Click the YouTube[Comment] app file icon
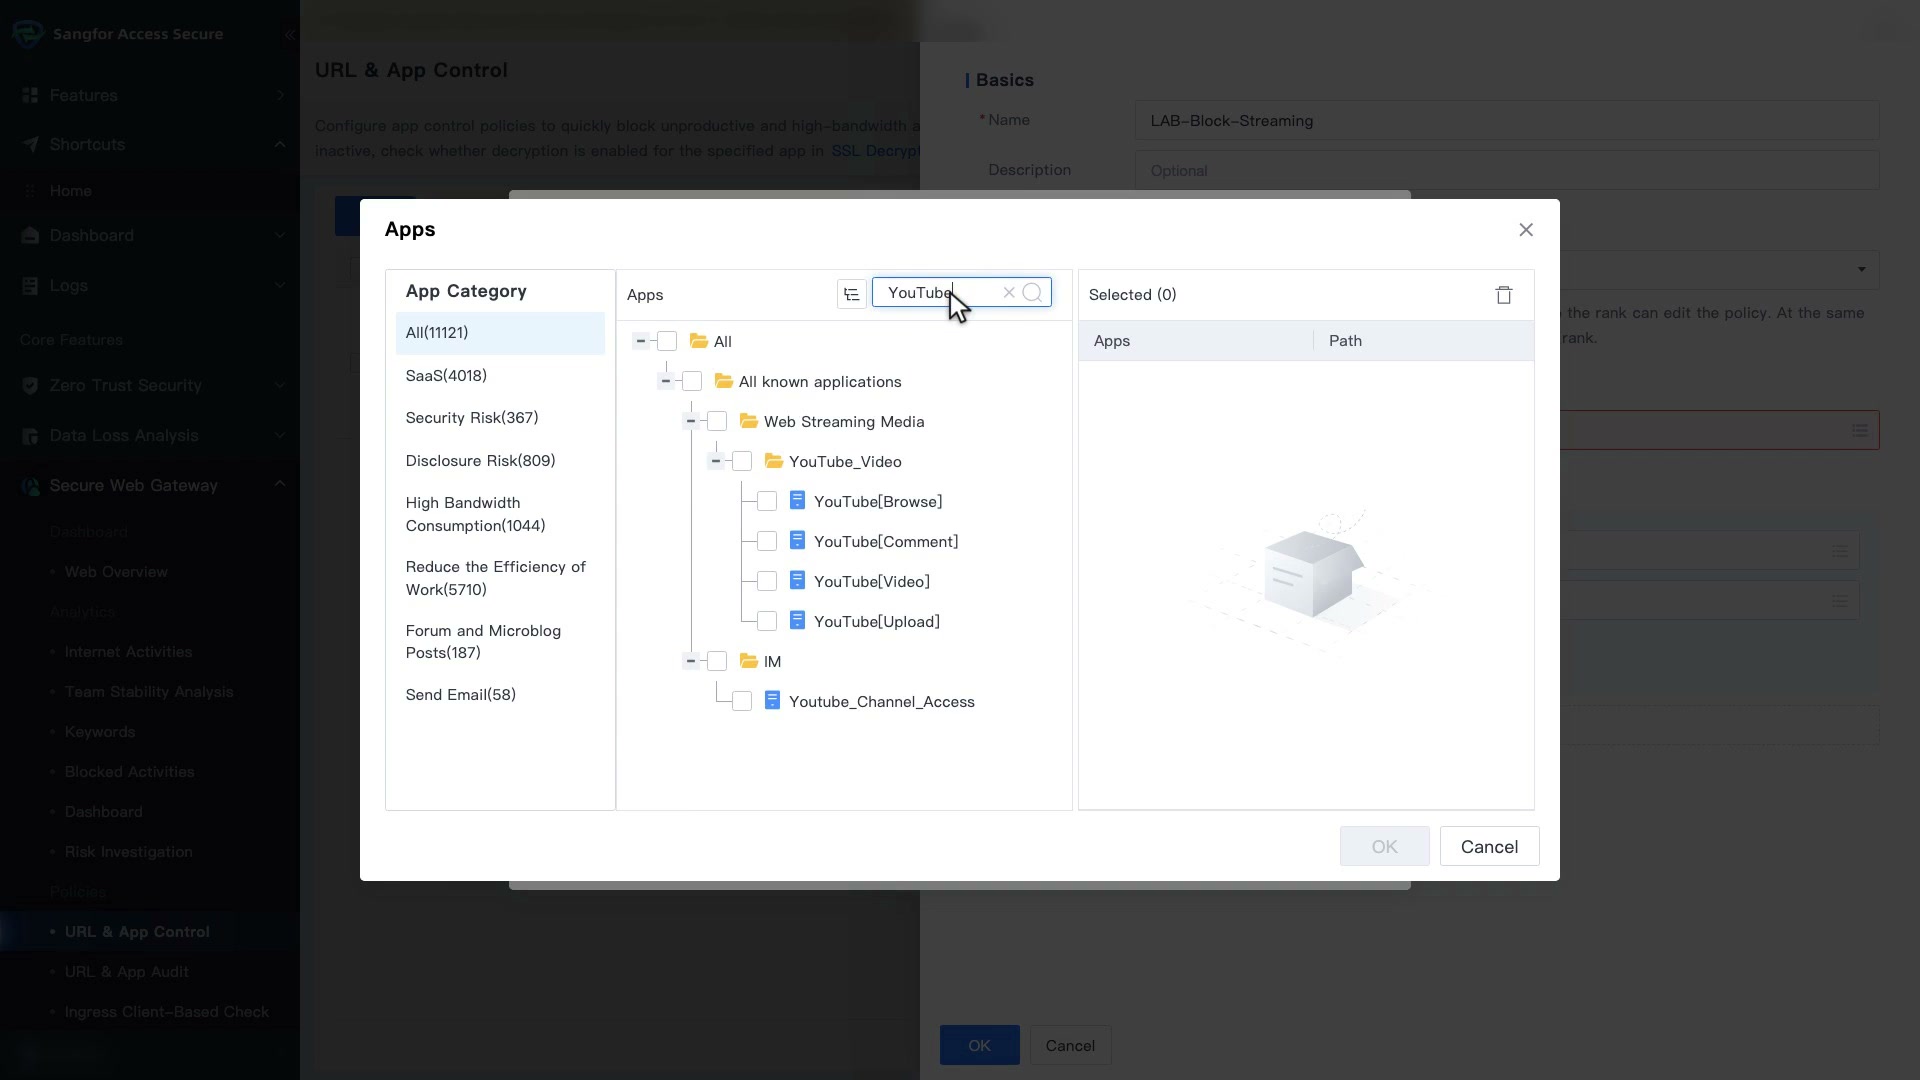Image resolution: width=1920 pixels, height=1080 pixels. click(797, 541)
